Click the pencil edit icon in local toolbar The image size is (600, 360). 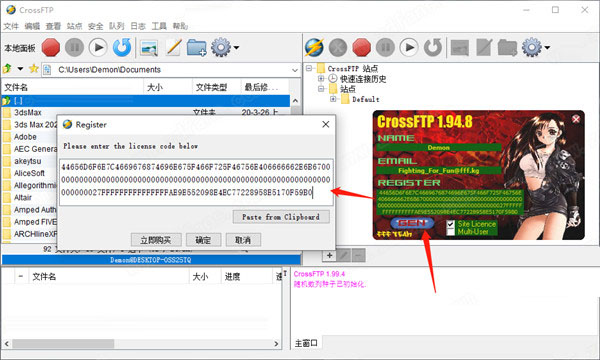click(173, 48)
